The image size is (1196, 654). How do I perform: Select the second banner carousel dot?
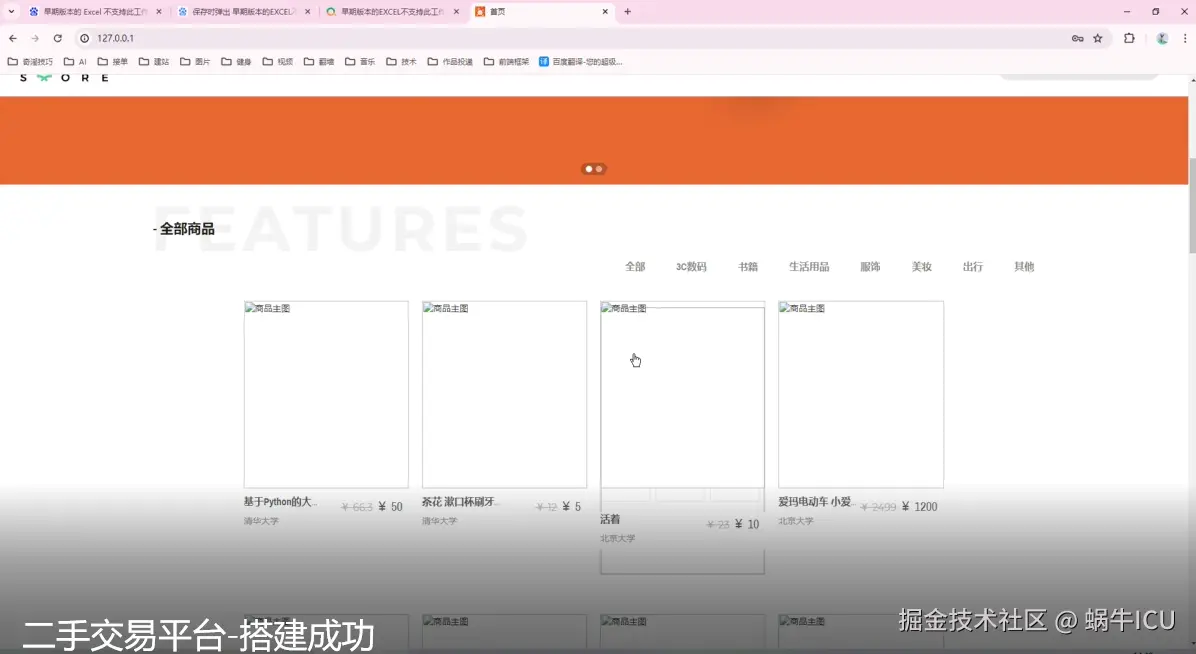tap(599, 169)
